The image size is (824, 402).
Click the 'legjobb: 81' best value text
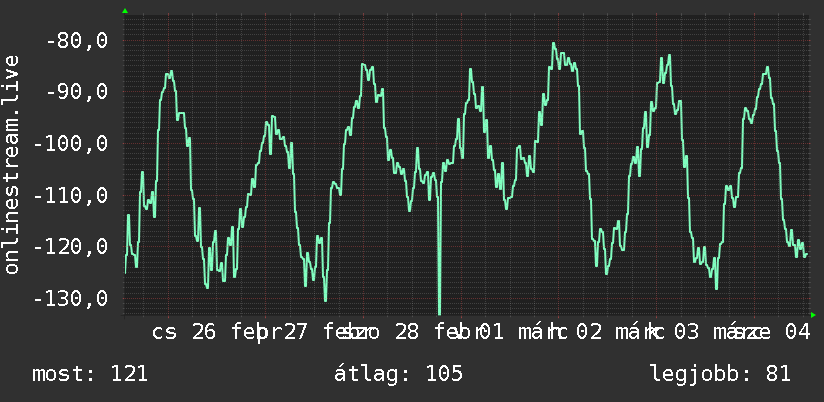point(720,374)
